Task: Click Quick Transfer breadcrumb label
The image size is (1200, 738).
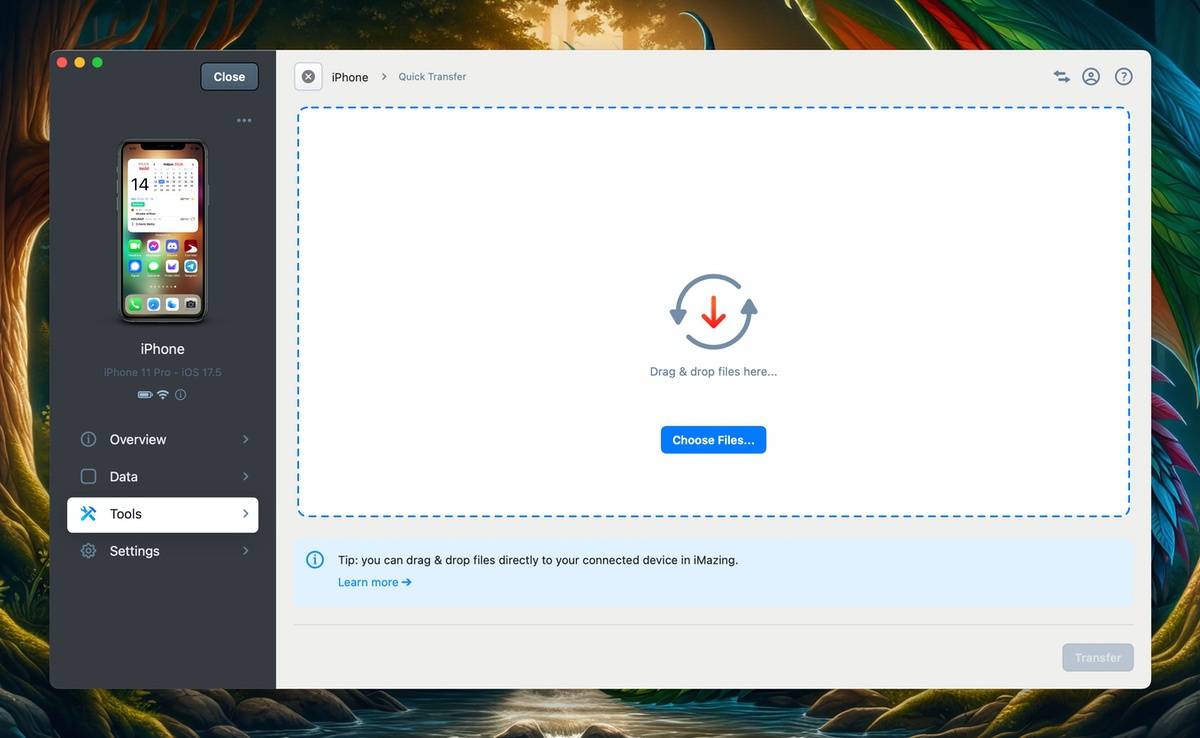Action: pos(432,77)
